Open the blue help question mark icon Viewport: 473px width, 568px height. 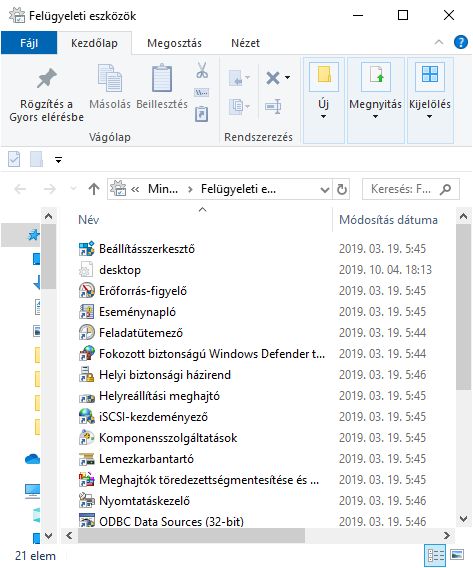(x=461, y=42)
